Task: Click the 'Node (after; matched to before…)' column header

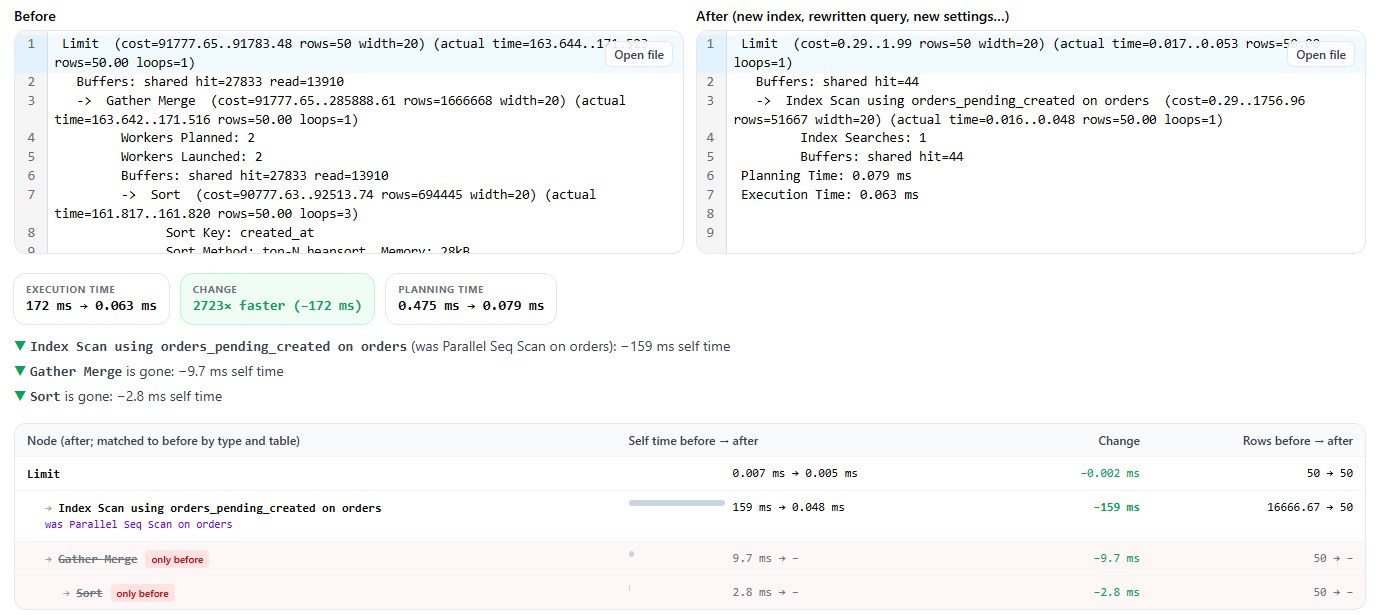Action: (163, 441)
